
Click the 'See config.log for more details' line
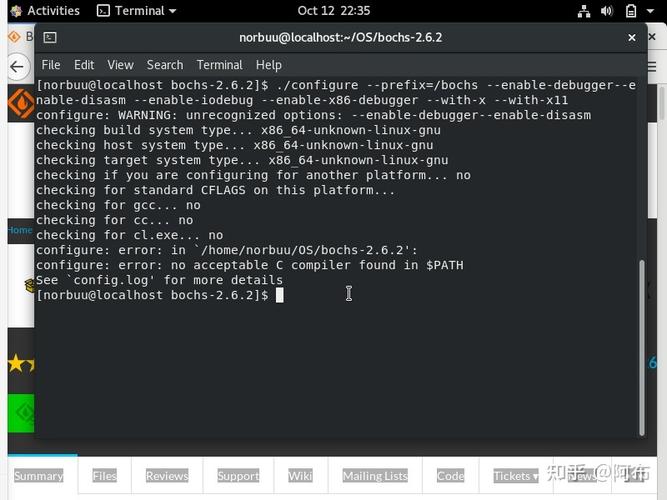(160, 280)
